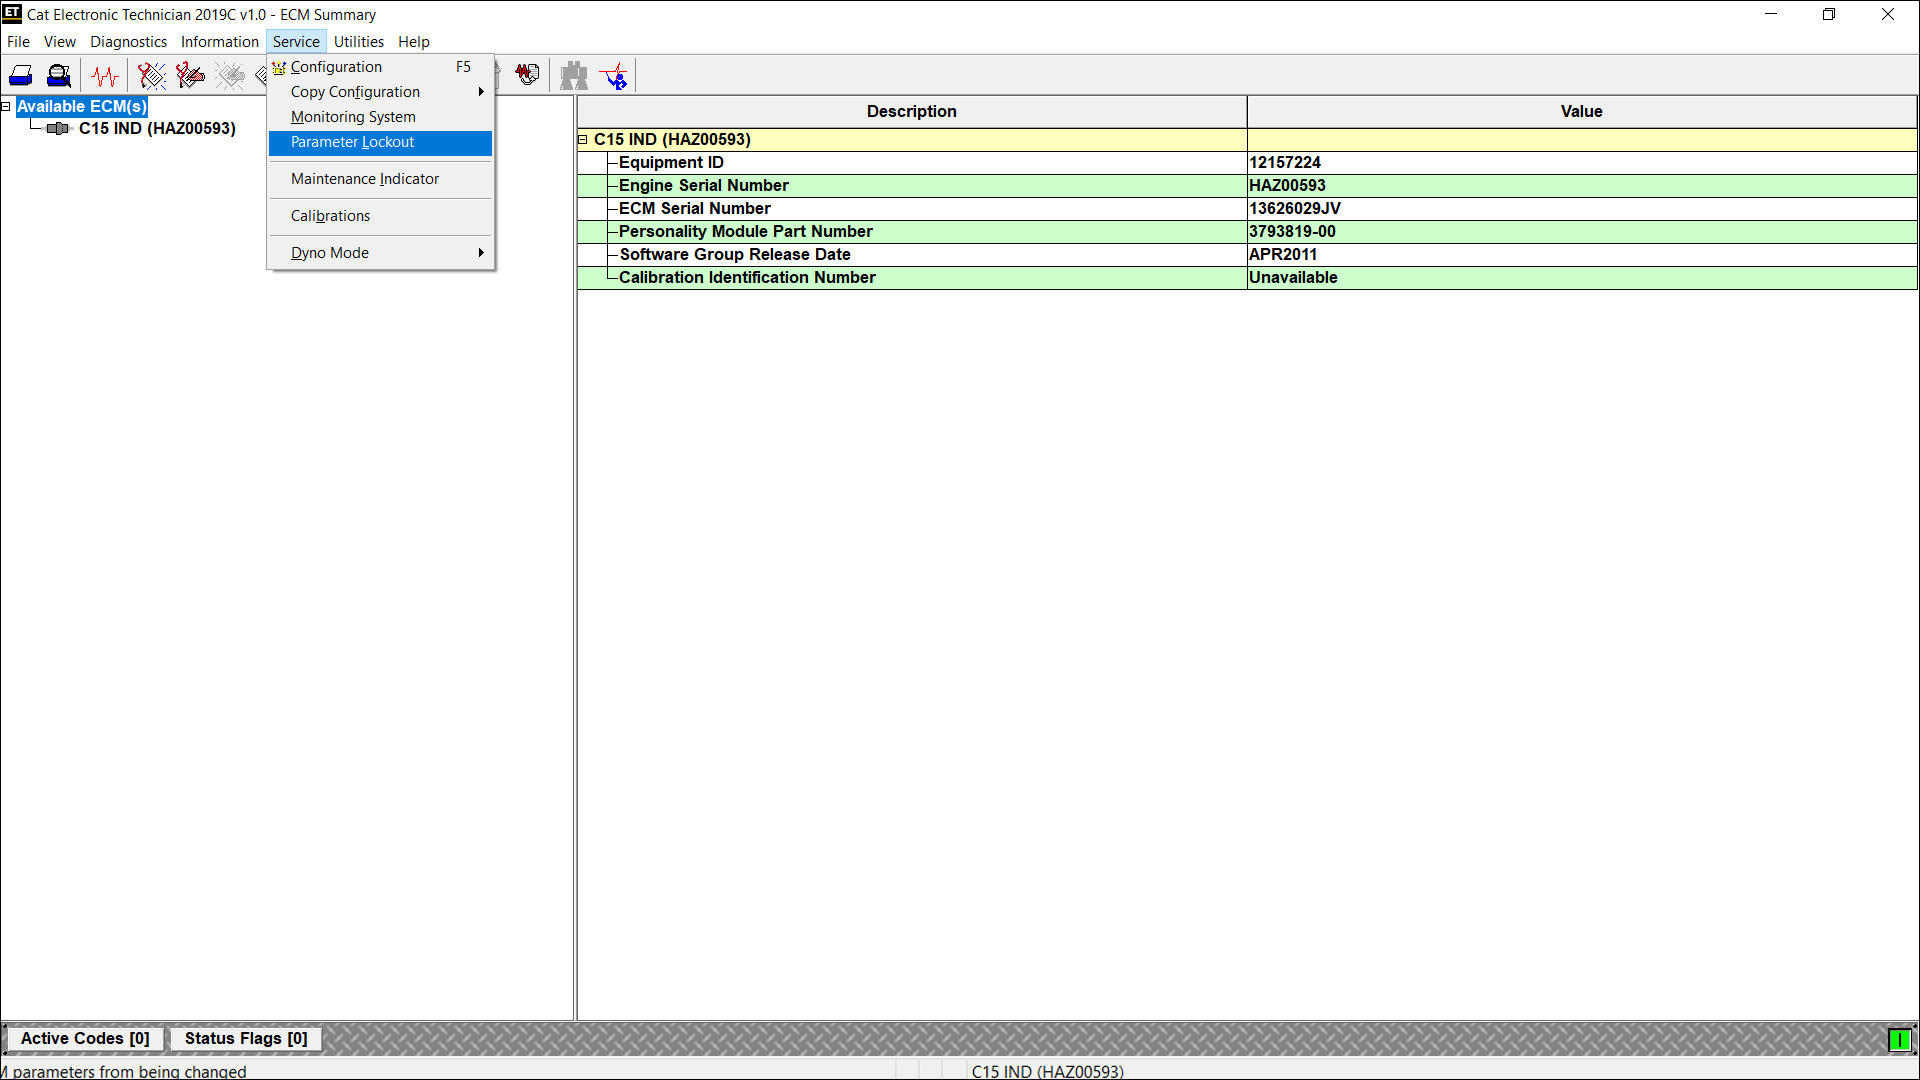
Task: Click the Logged Diagnostic Codes icon
Action: click(x=190, y=76)
